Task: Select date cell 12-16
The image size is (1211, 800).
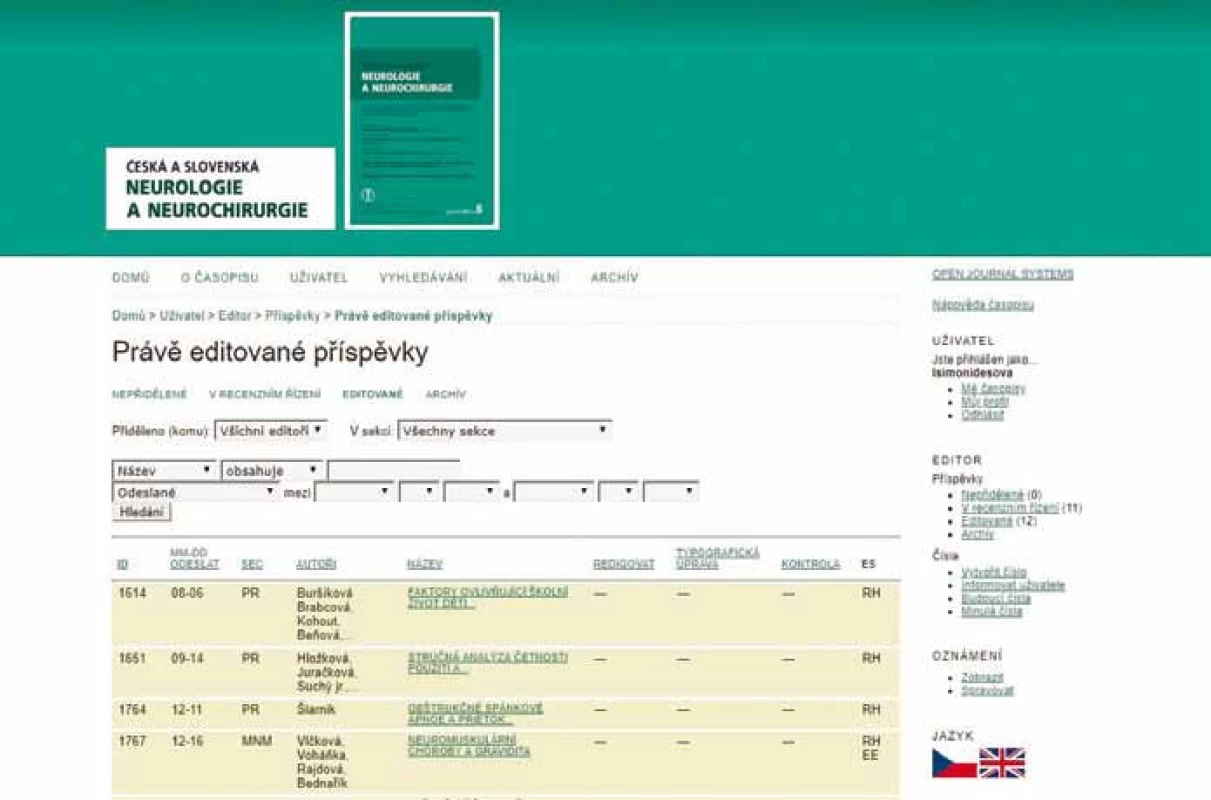Action: [185, 742]
